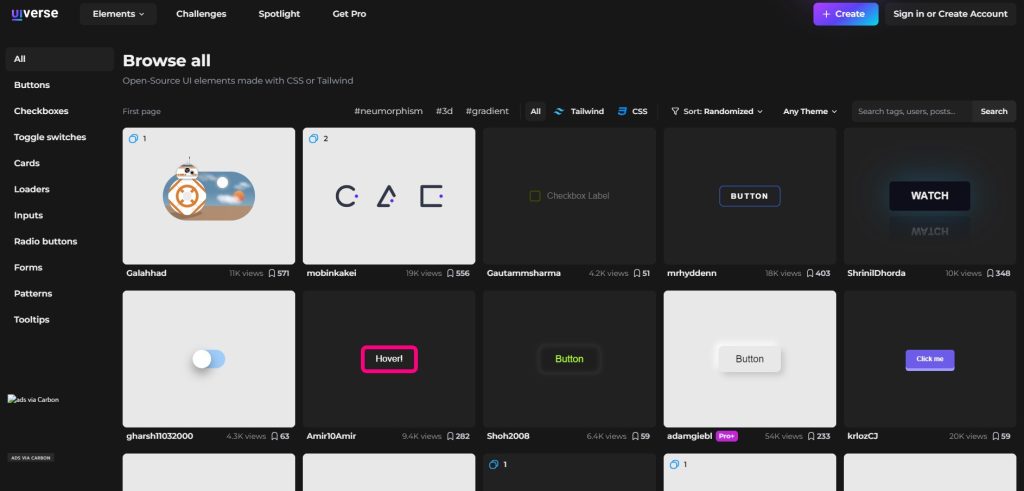Open ShrinilDhorda's profile link
Screen dimensions: 1024x491
pos(876,274)
